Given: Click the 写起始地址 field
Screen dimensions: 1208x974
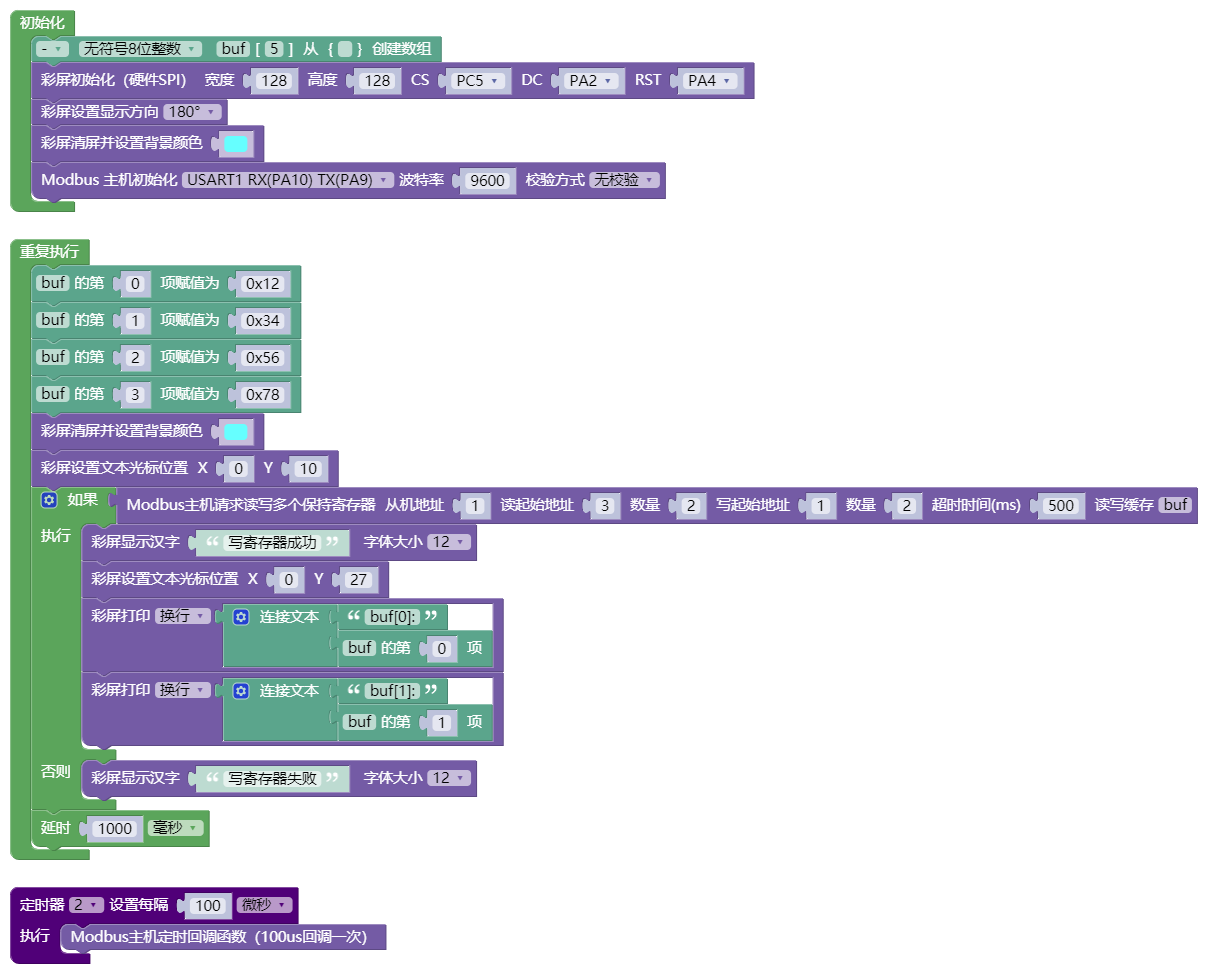Looking at the screenshot, I should pyautogui.click(x=820, y=506).
